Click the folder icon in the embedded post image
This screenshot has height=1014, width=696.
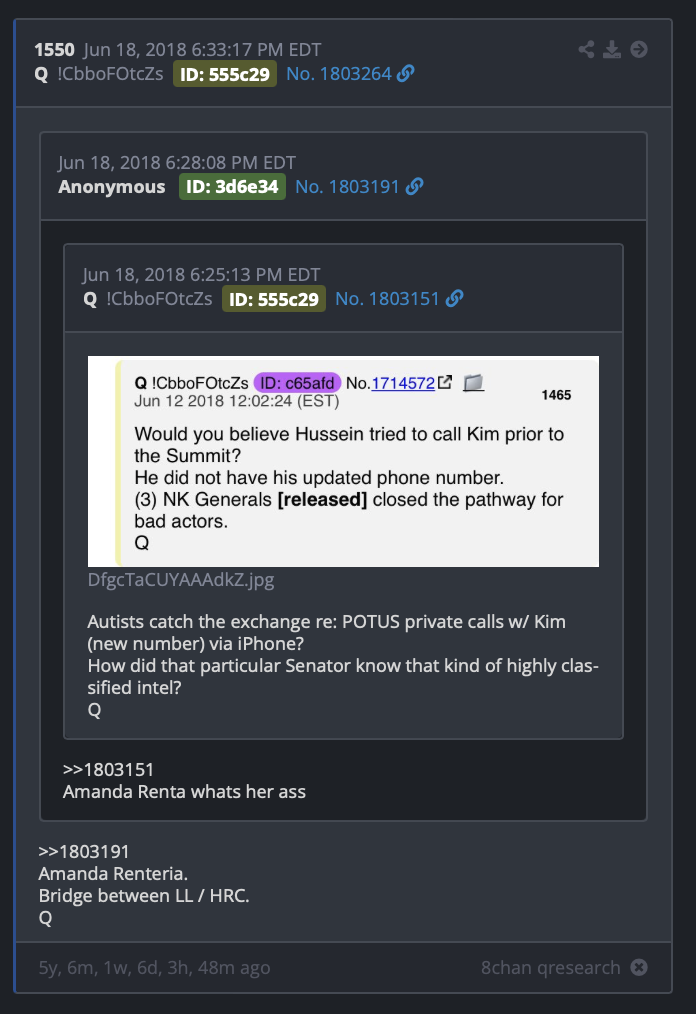[473, 383]
